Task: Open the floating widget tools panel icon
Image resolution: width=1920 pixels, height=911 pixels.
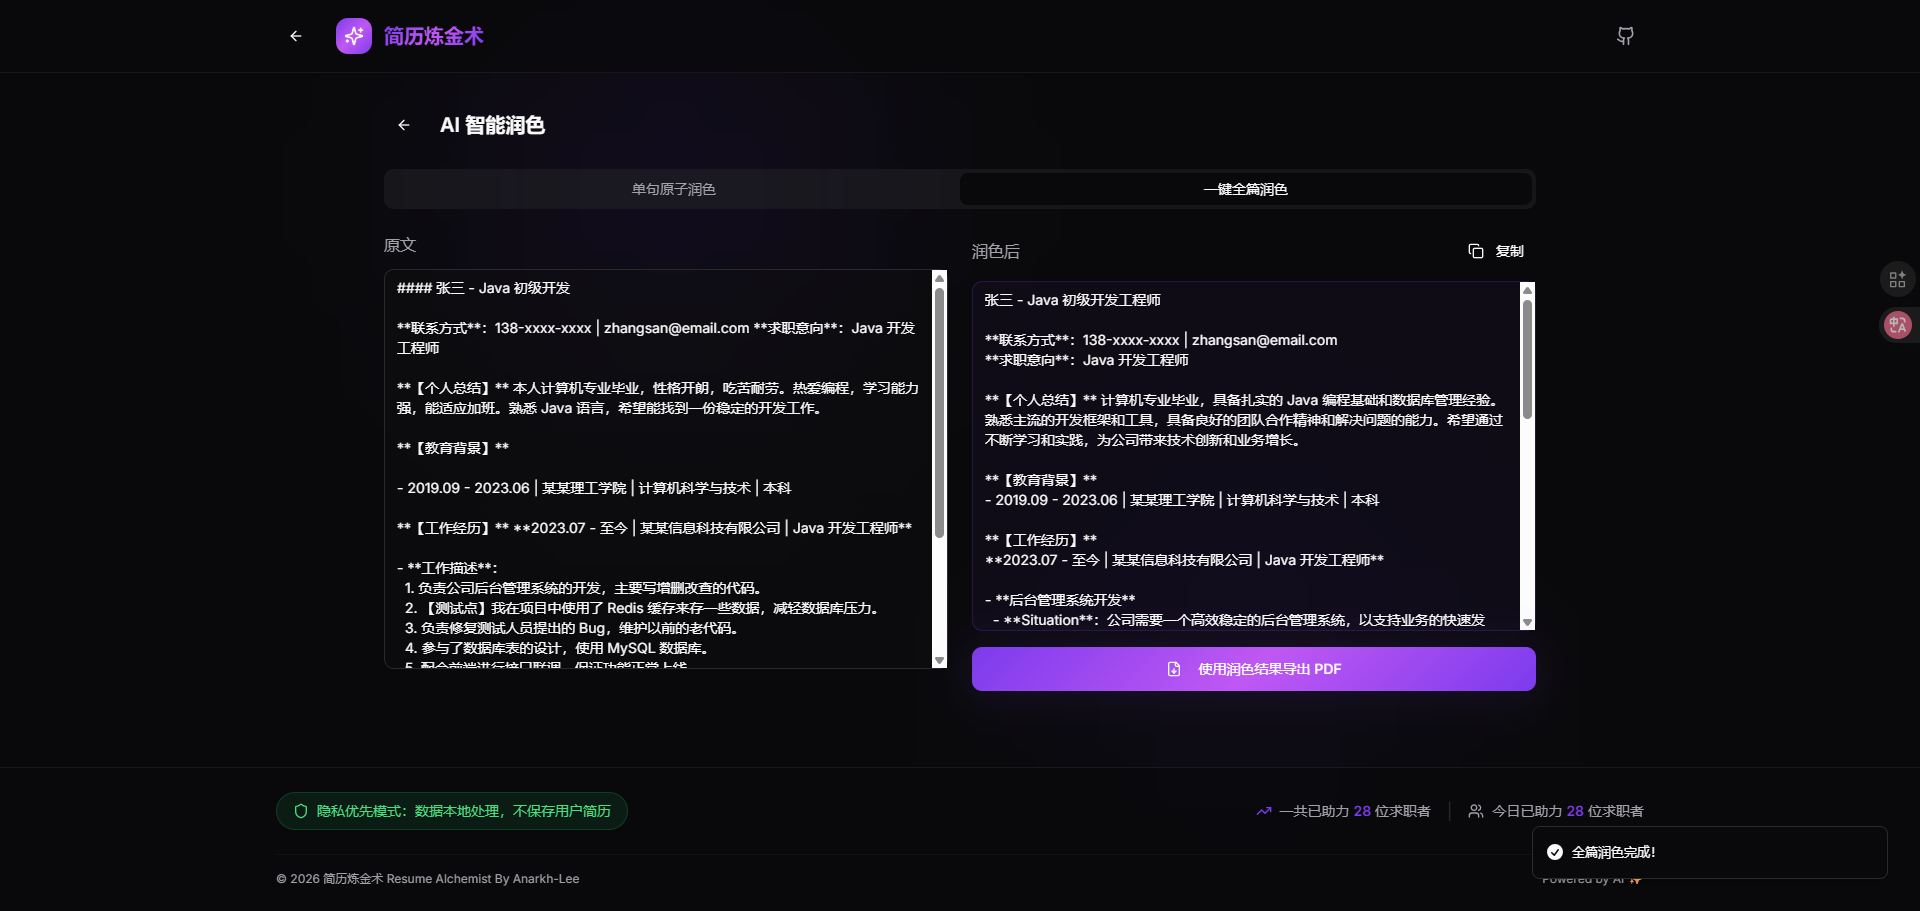Action: 1898,279
